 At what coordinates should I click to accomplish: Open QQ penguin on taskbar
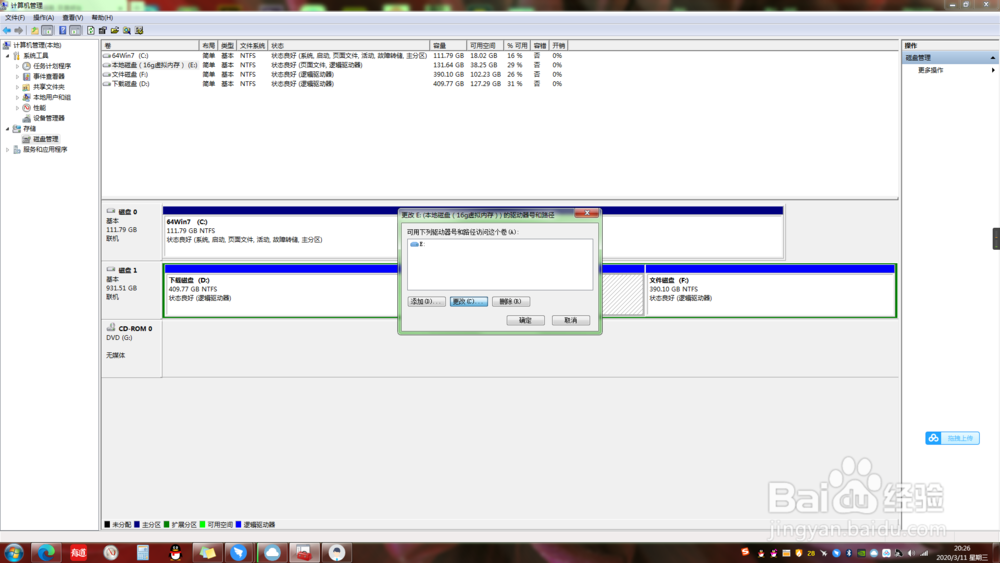pos(175,552)
